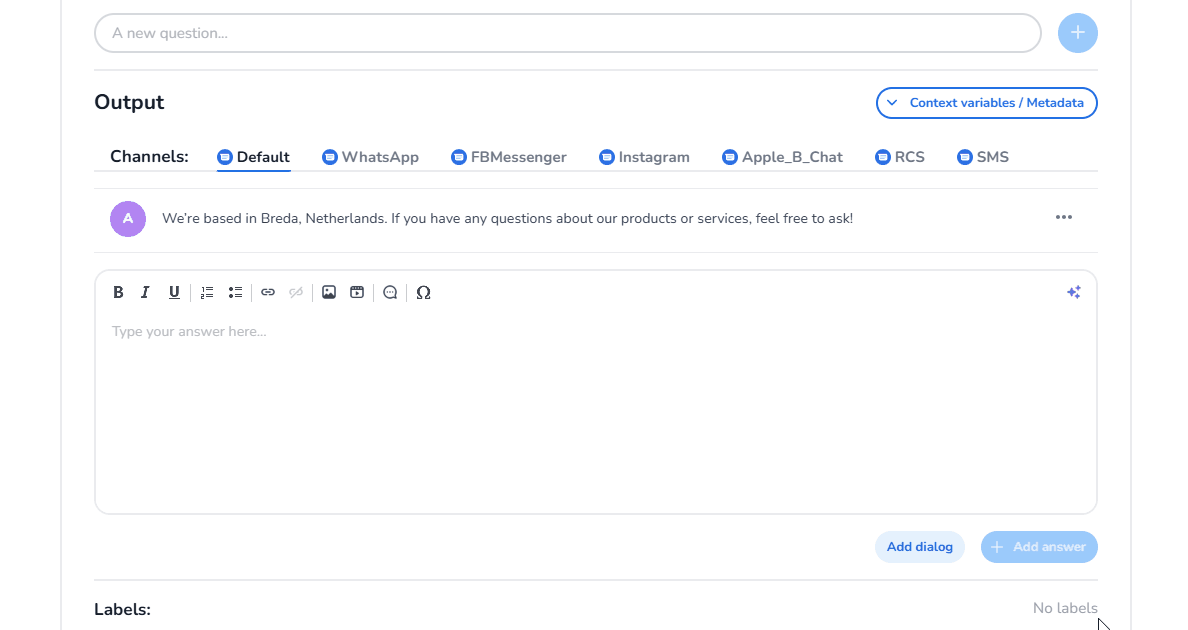Click the insert video icon

click(357, 292)
